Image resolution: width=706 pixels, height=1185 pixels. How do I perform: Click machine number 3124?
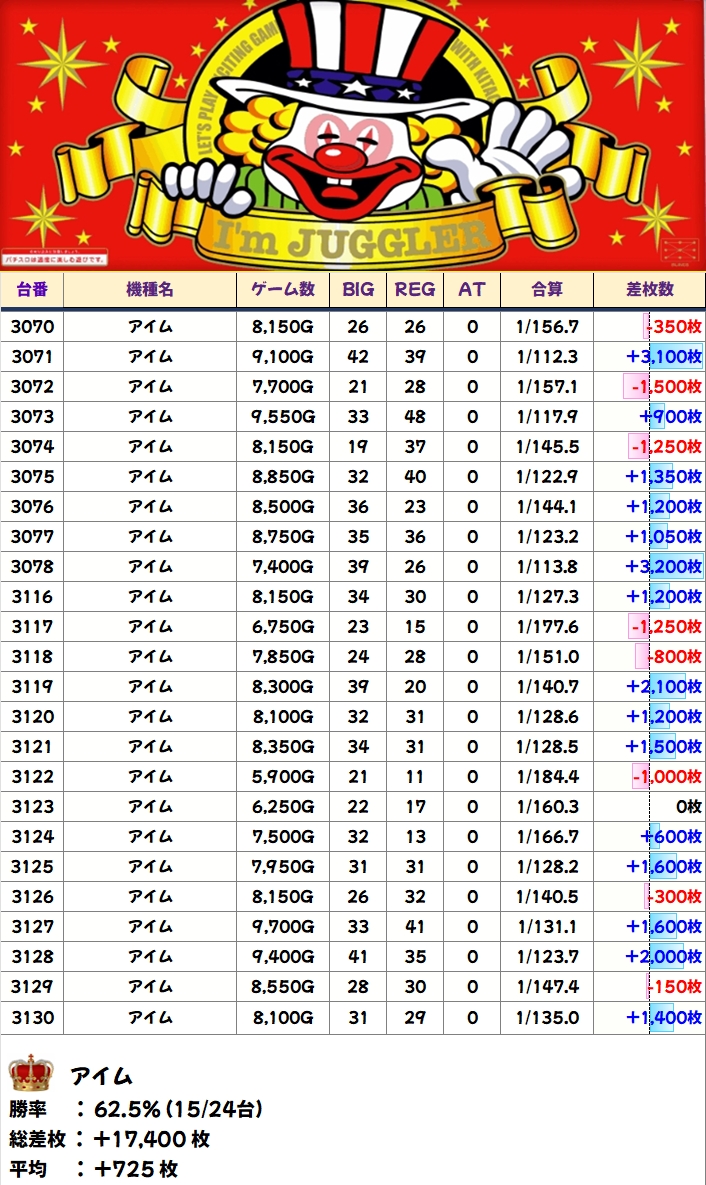point(33,837)
